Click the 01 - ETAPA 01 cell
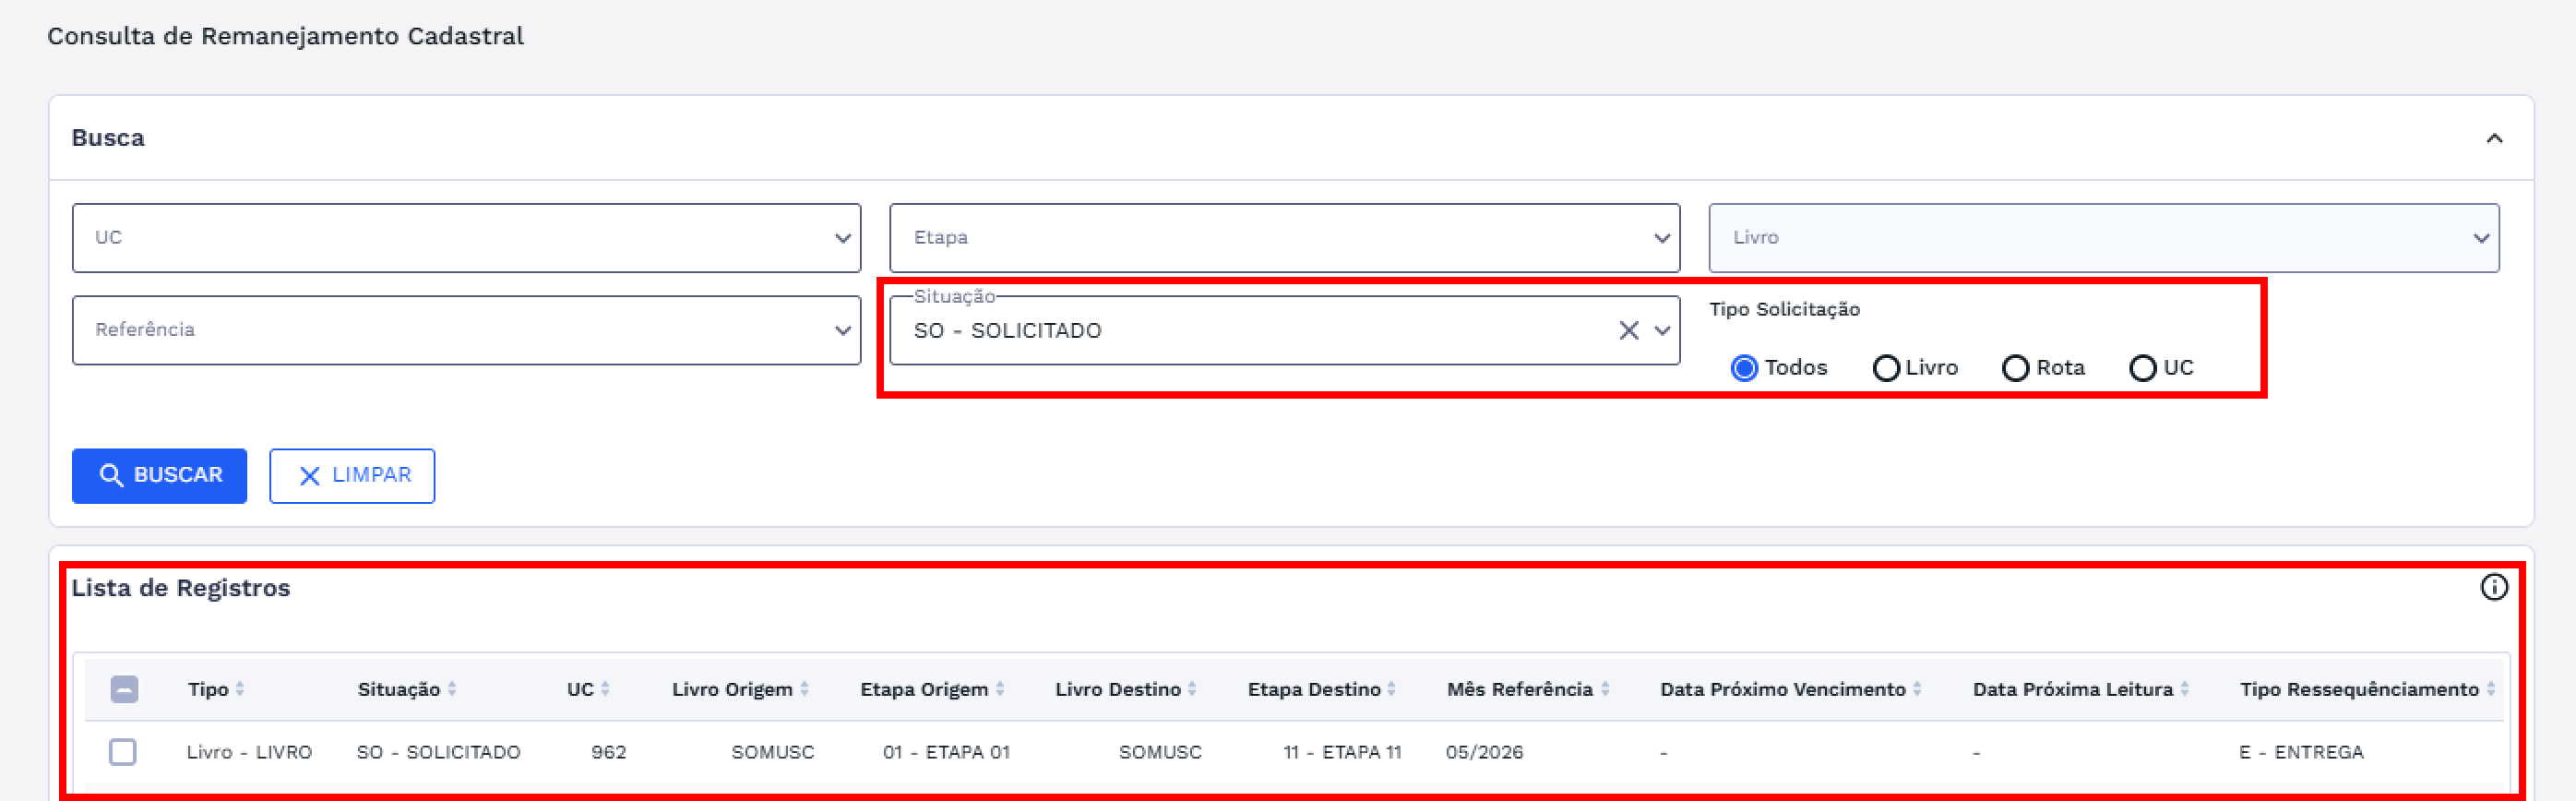2576x801 pixels. click(x=946, y=752)
